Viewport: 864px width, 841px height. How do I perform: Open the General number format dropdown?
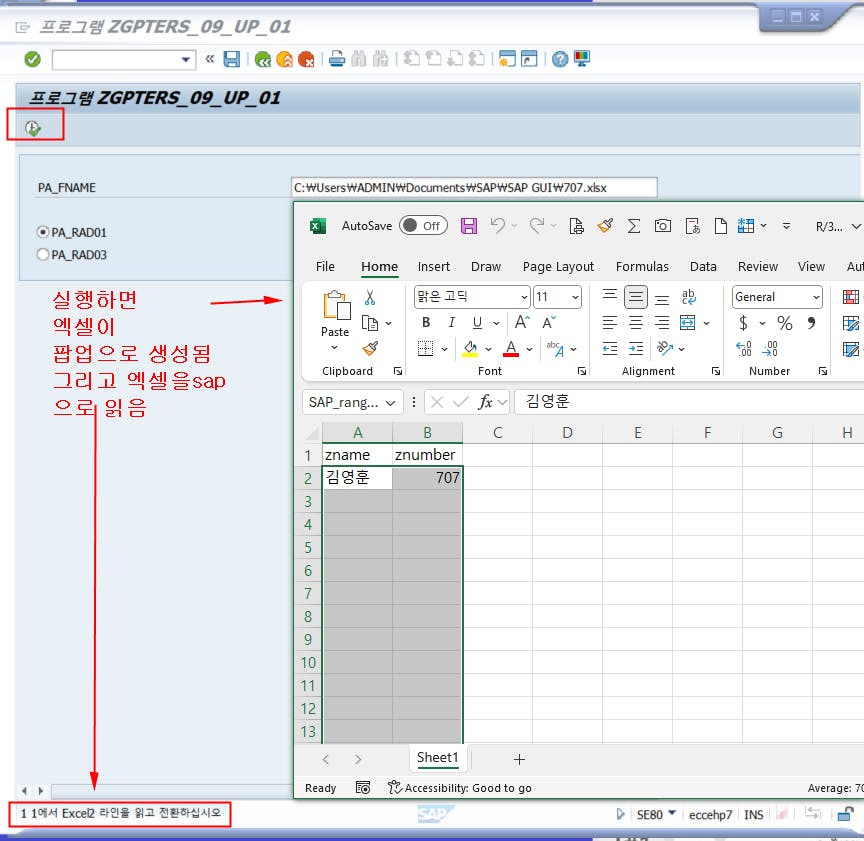(x=816, y=298)
